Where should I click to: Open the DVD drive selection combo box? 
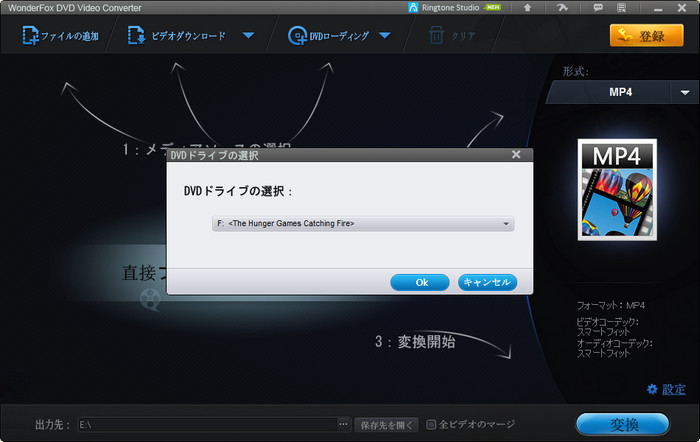(x=363, y=223)
